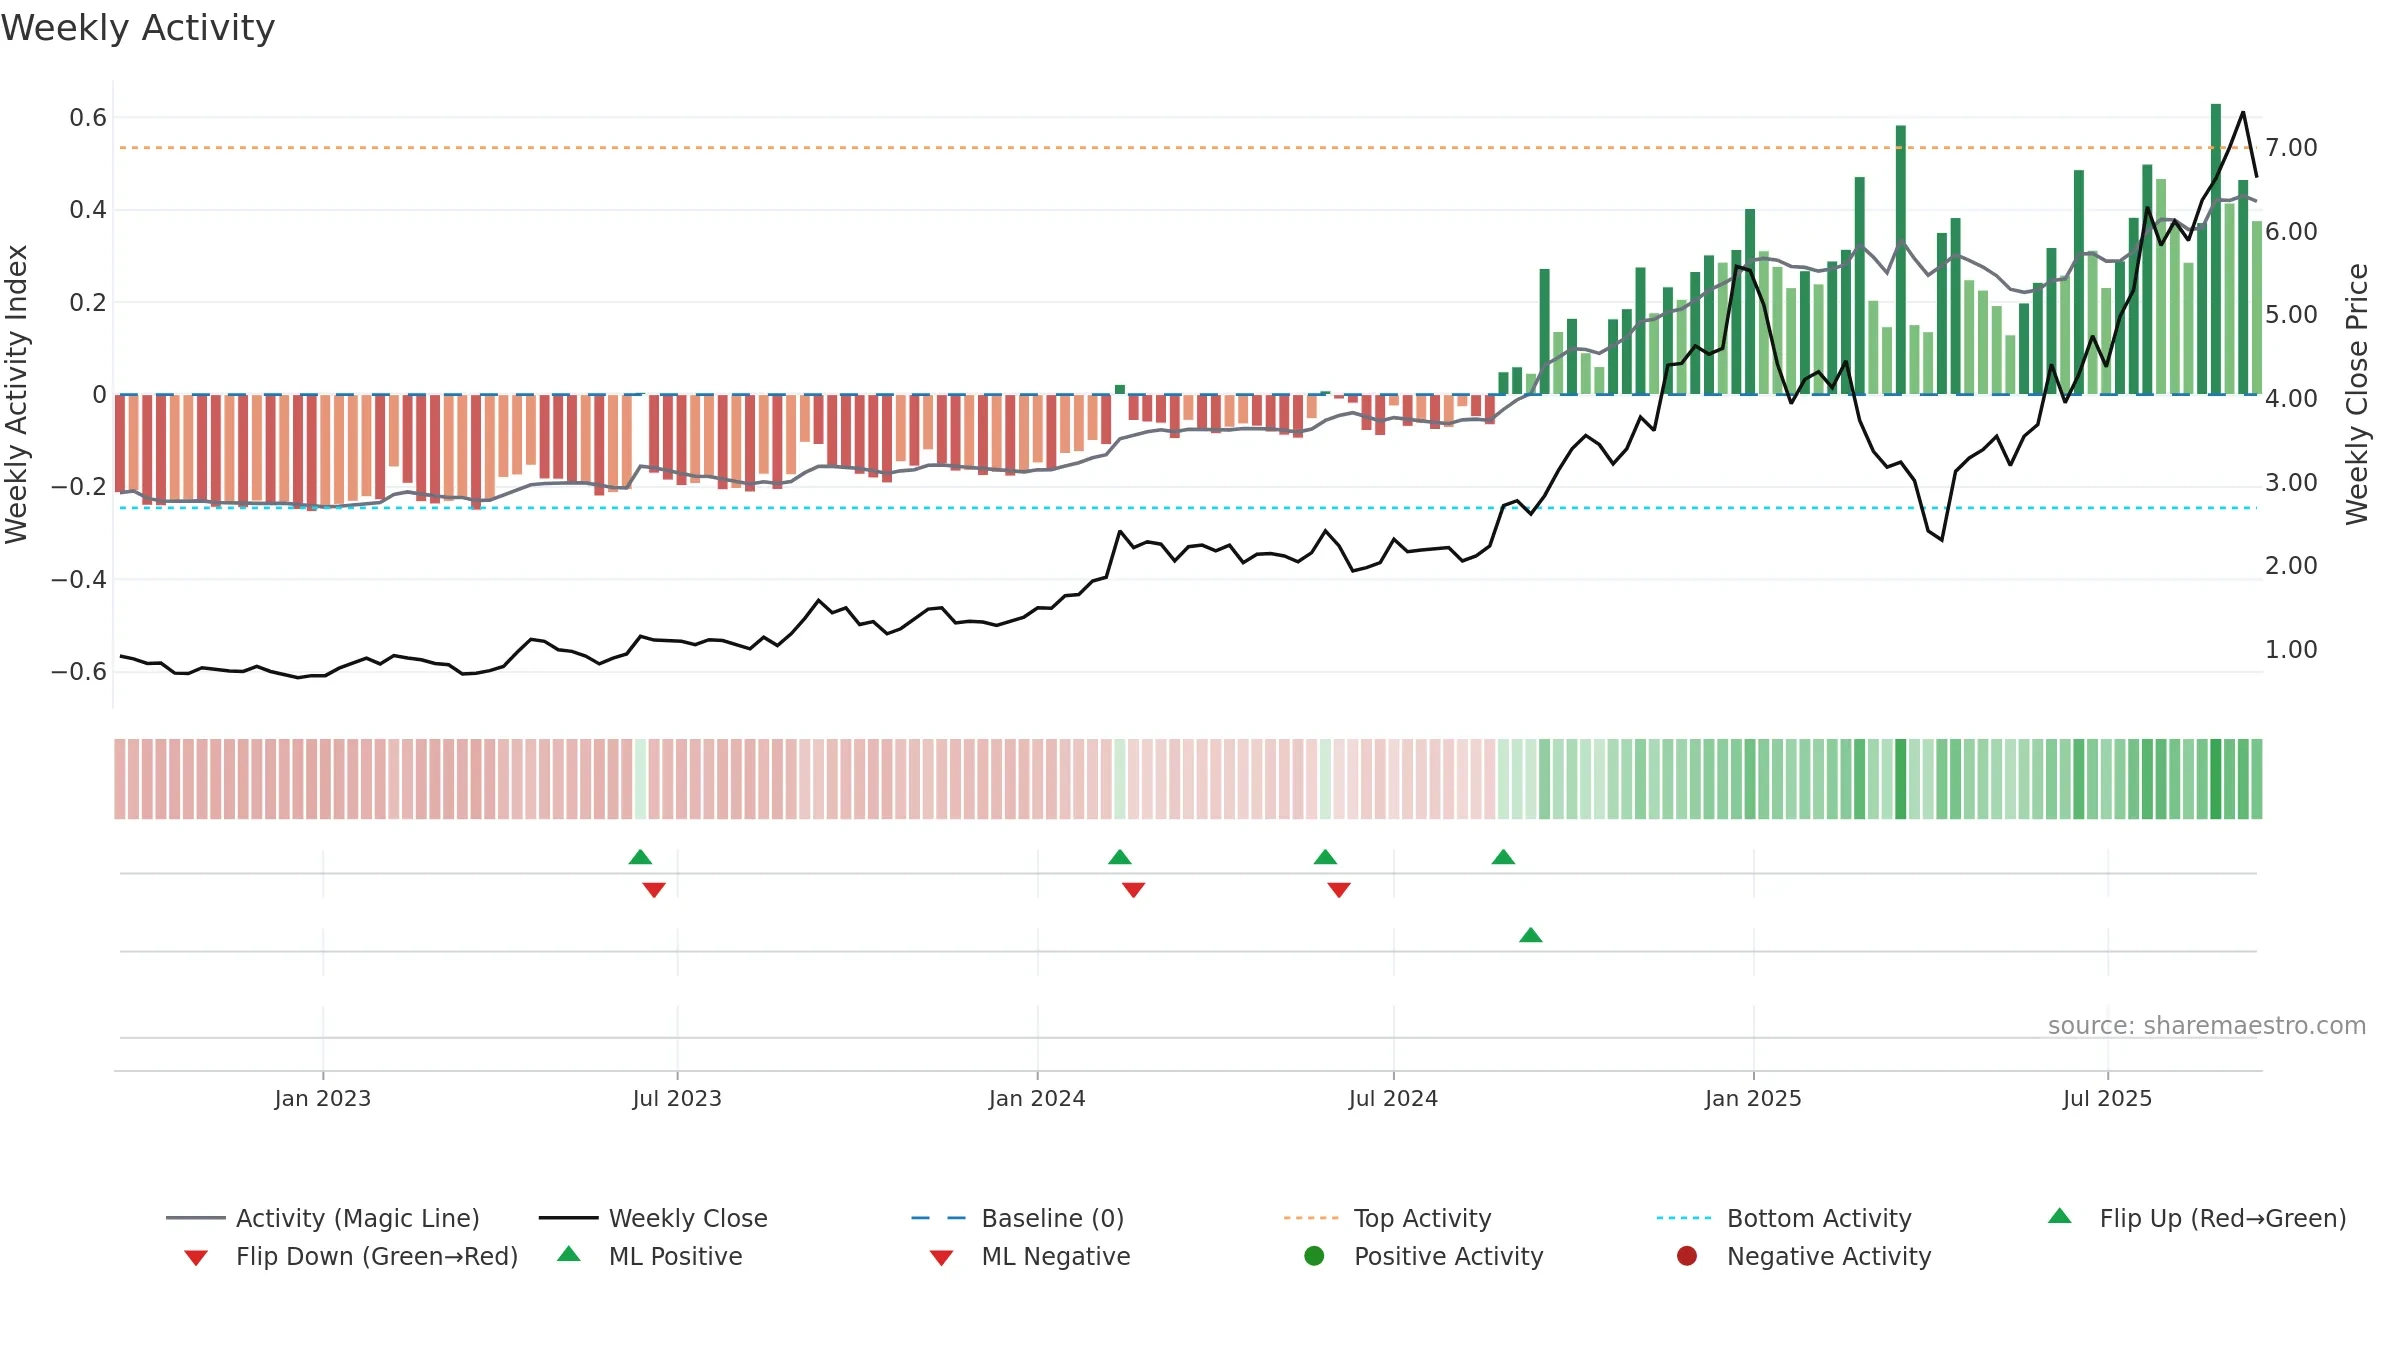The width and height of the screenshot is (2400, 1350).
Task: Toggle the Bottom Activity legend entry
Action: point(1784,1218)
